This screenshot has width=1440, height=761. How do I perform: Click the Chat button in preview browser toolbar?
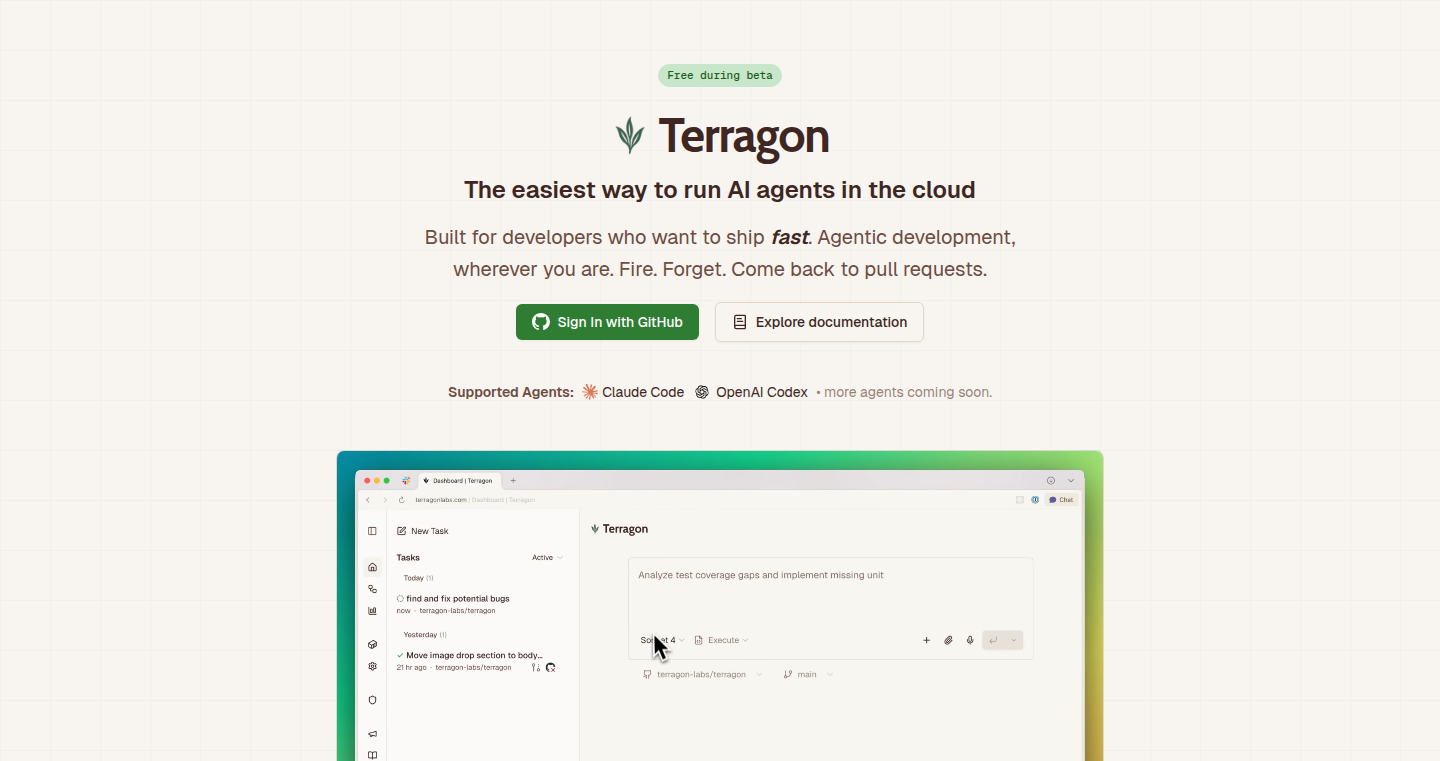tap(1061, 499)
